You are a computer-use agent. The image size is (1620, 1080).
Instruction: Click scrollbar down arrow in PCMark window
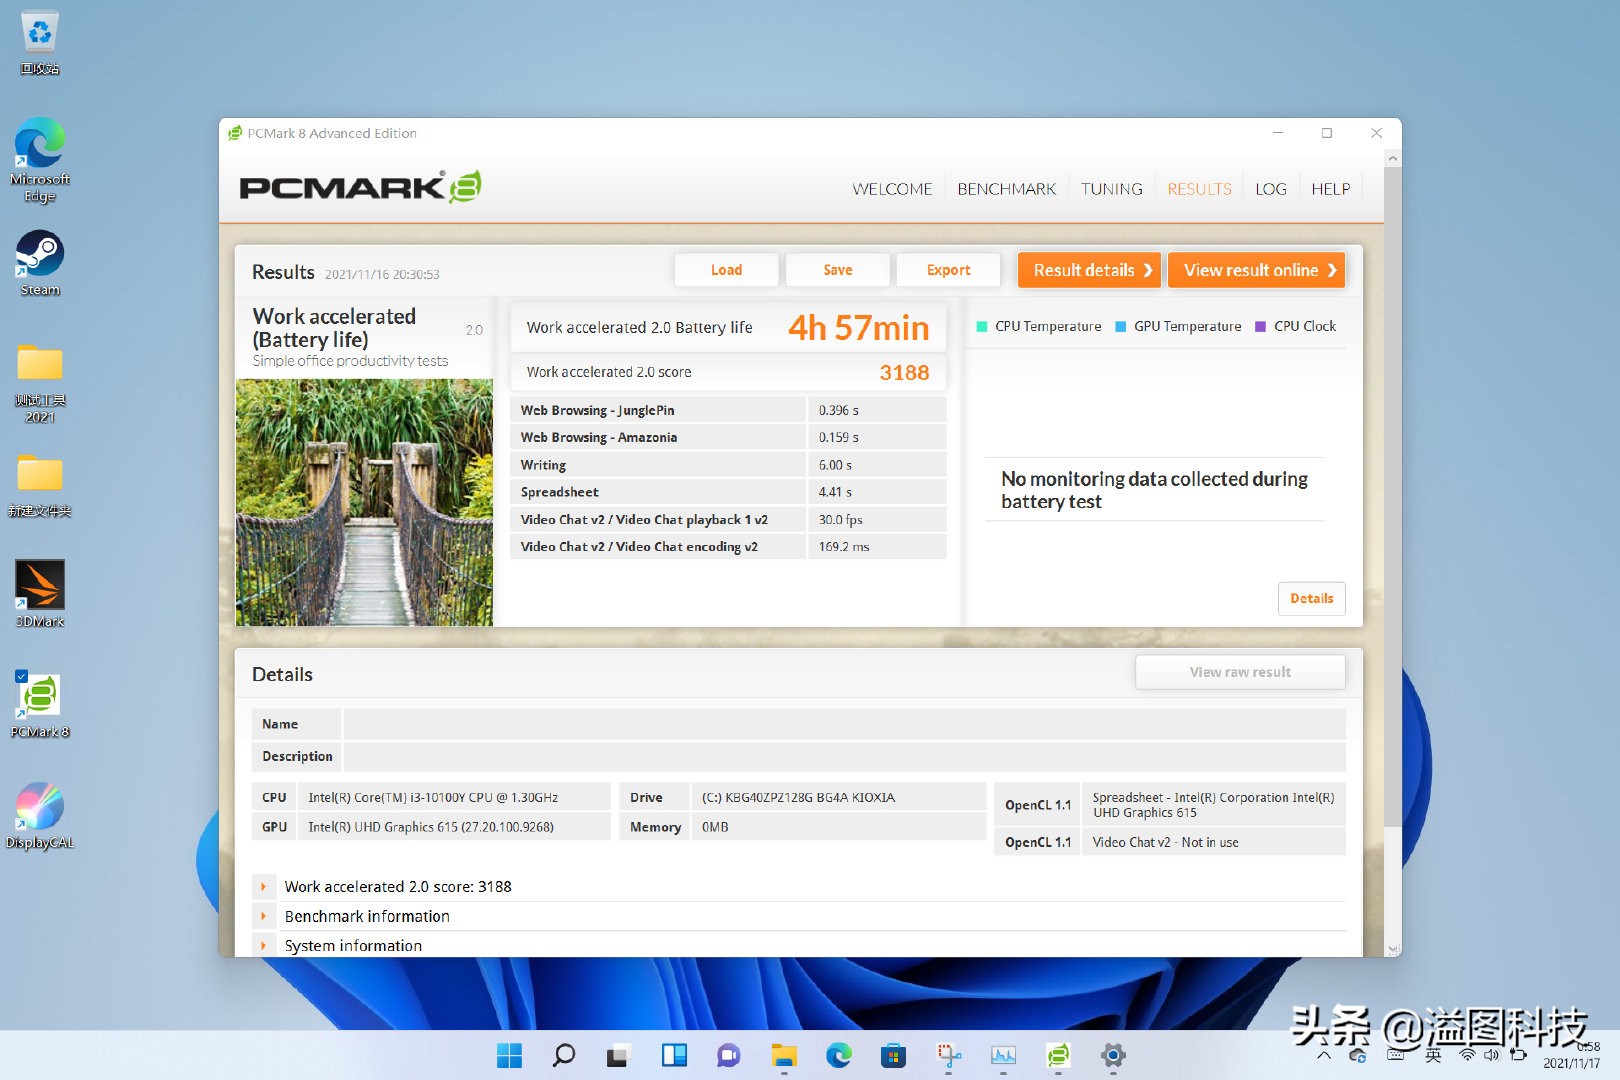click(x=1393, y=948)
